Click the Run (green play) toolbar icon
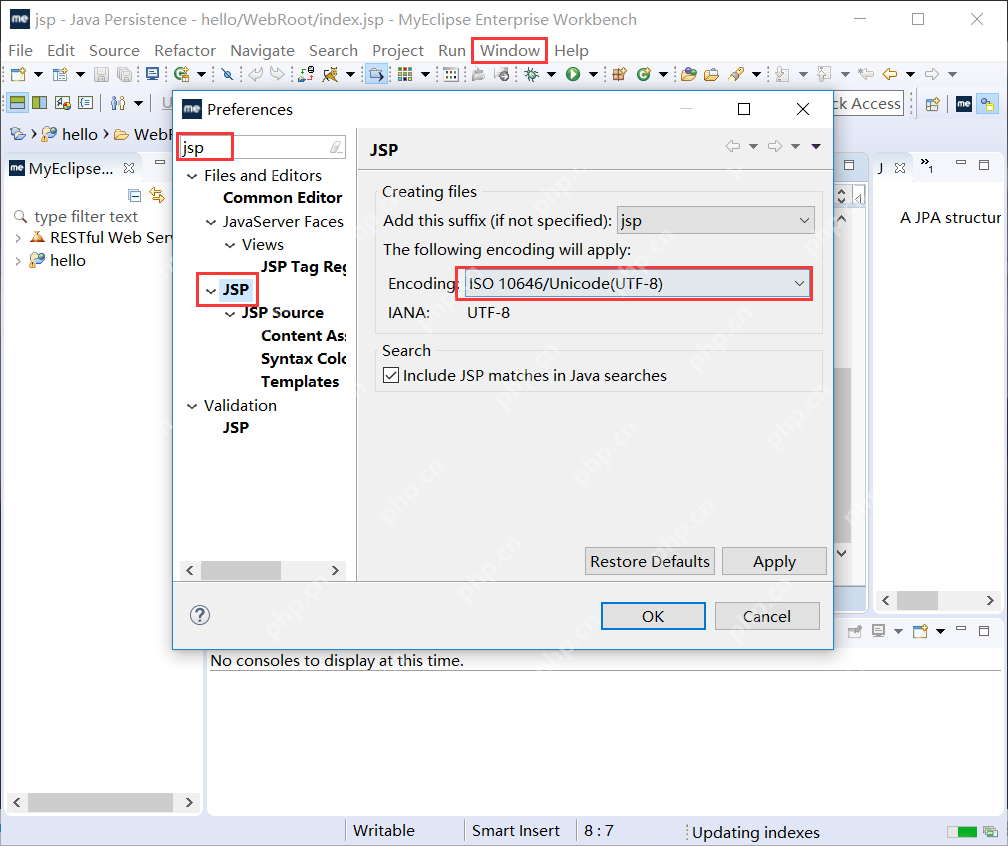This screenshot has width=1008, height=846. pyautogui.click(x=573, y=74)
